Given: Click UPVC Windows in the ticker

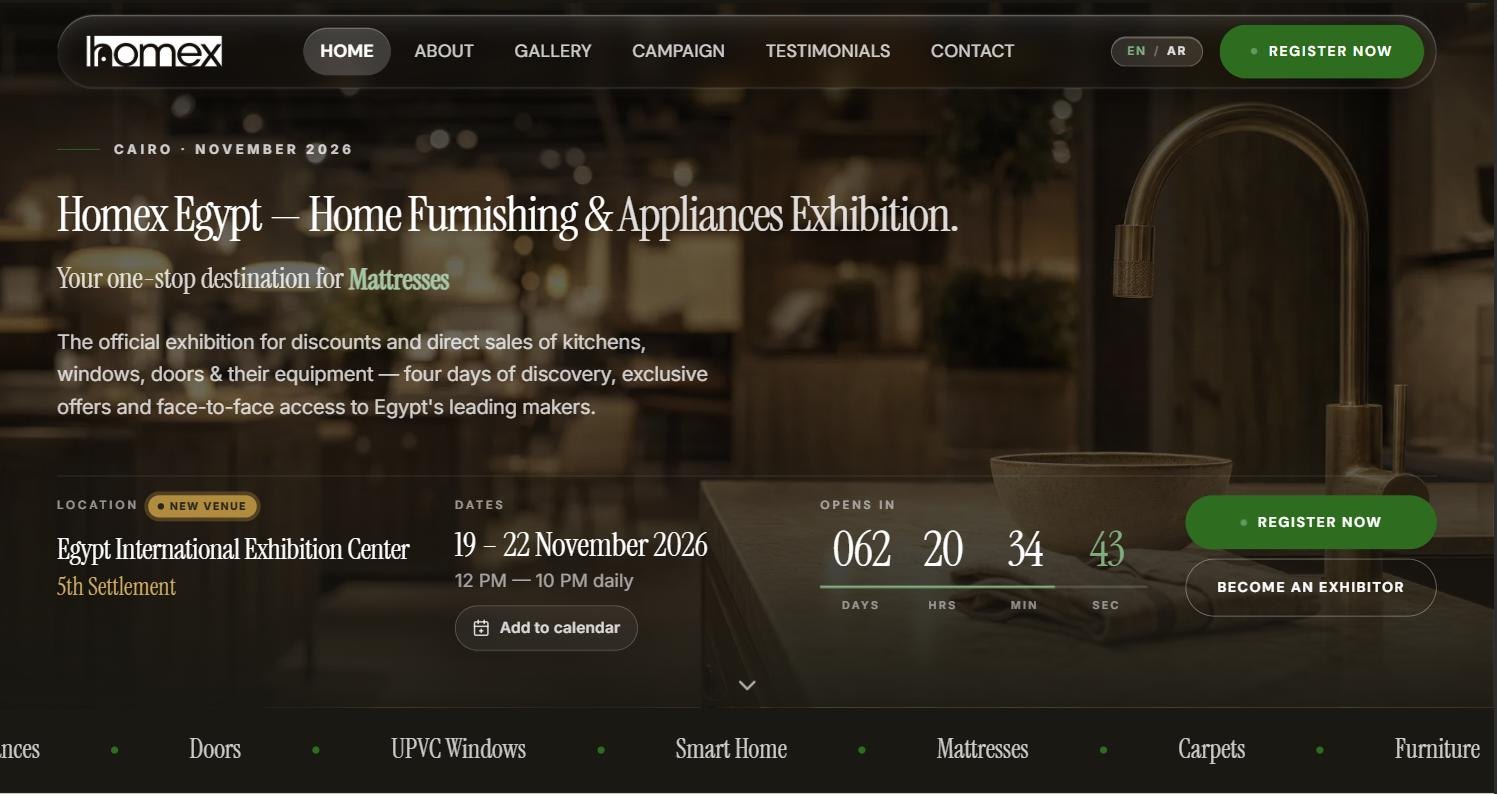Looking at the screenshot, I should point(458,749).
